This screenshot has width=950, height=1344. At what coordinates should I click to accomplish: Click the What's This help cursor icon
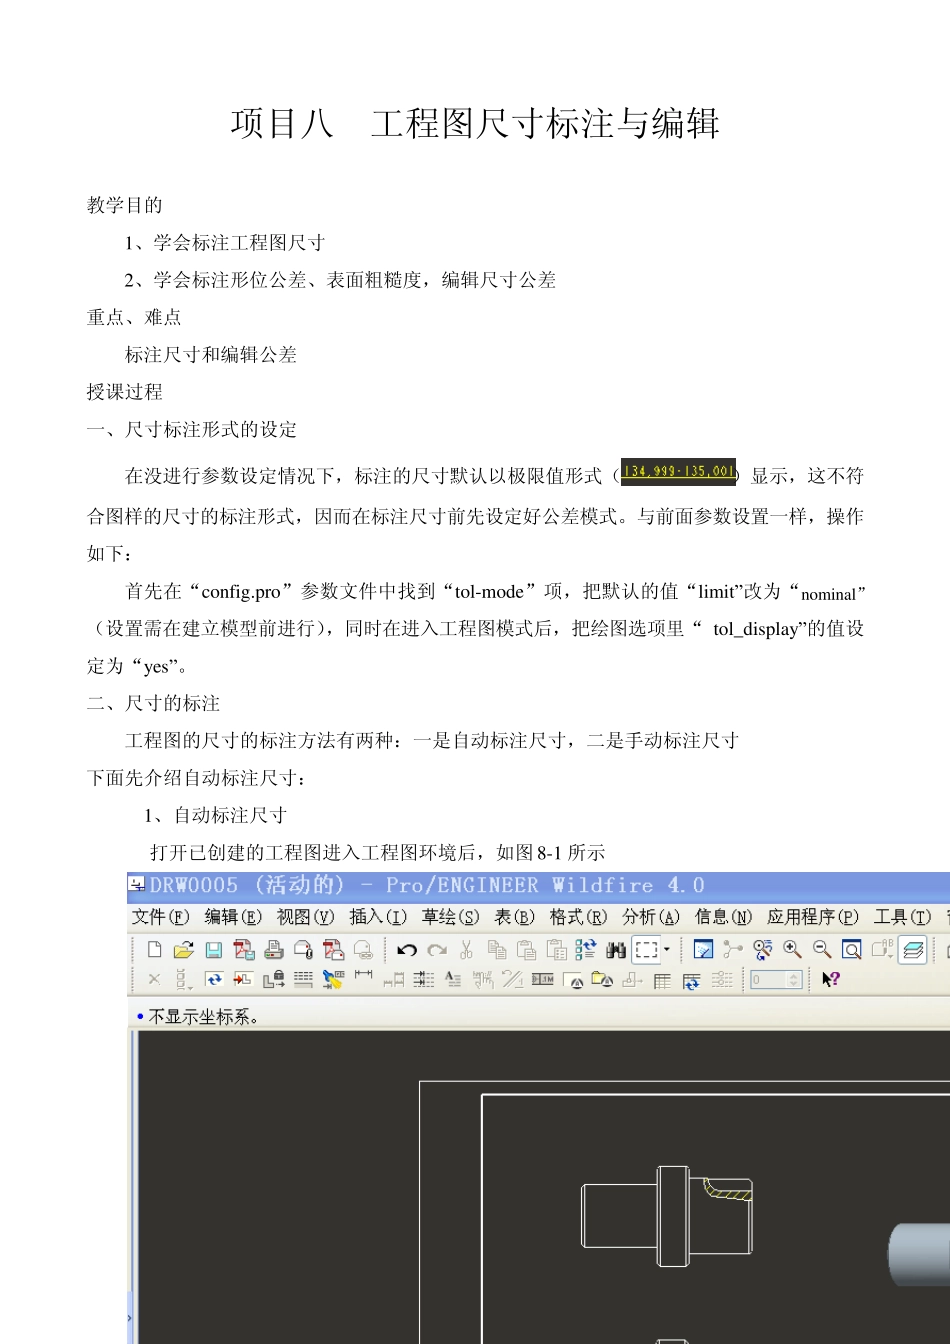tap(832, 979)
